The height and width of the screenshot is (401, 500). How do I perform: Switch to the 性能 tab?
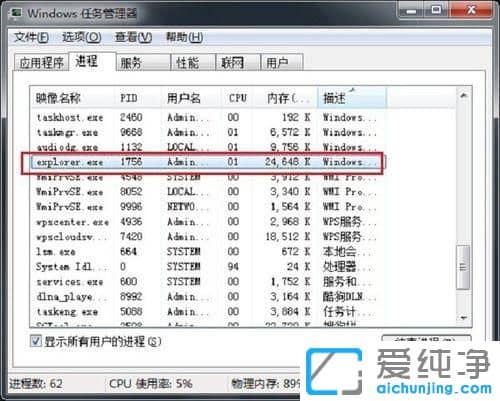coord(193,62)
